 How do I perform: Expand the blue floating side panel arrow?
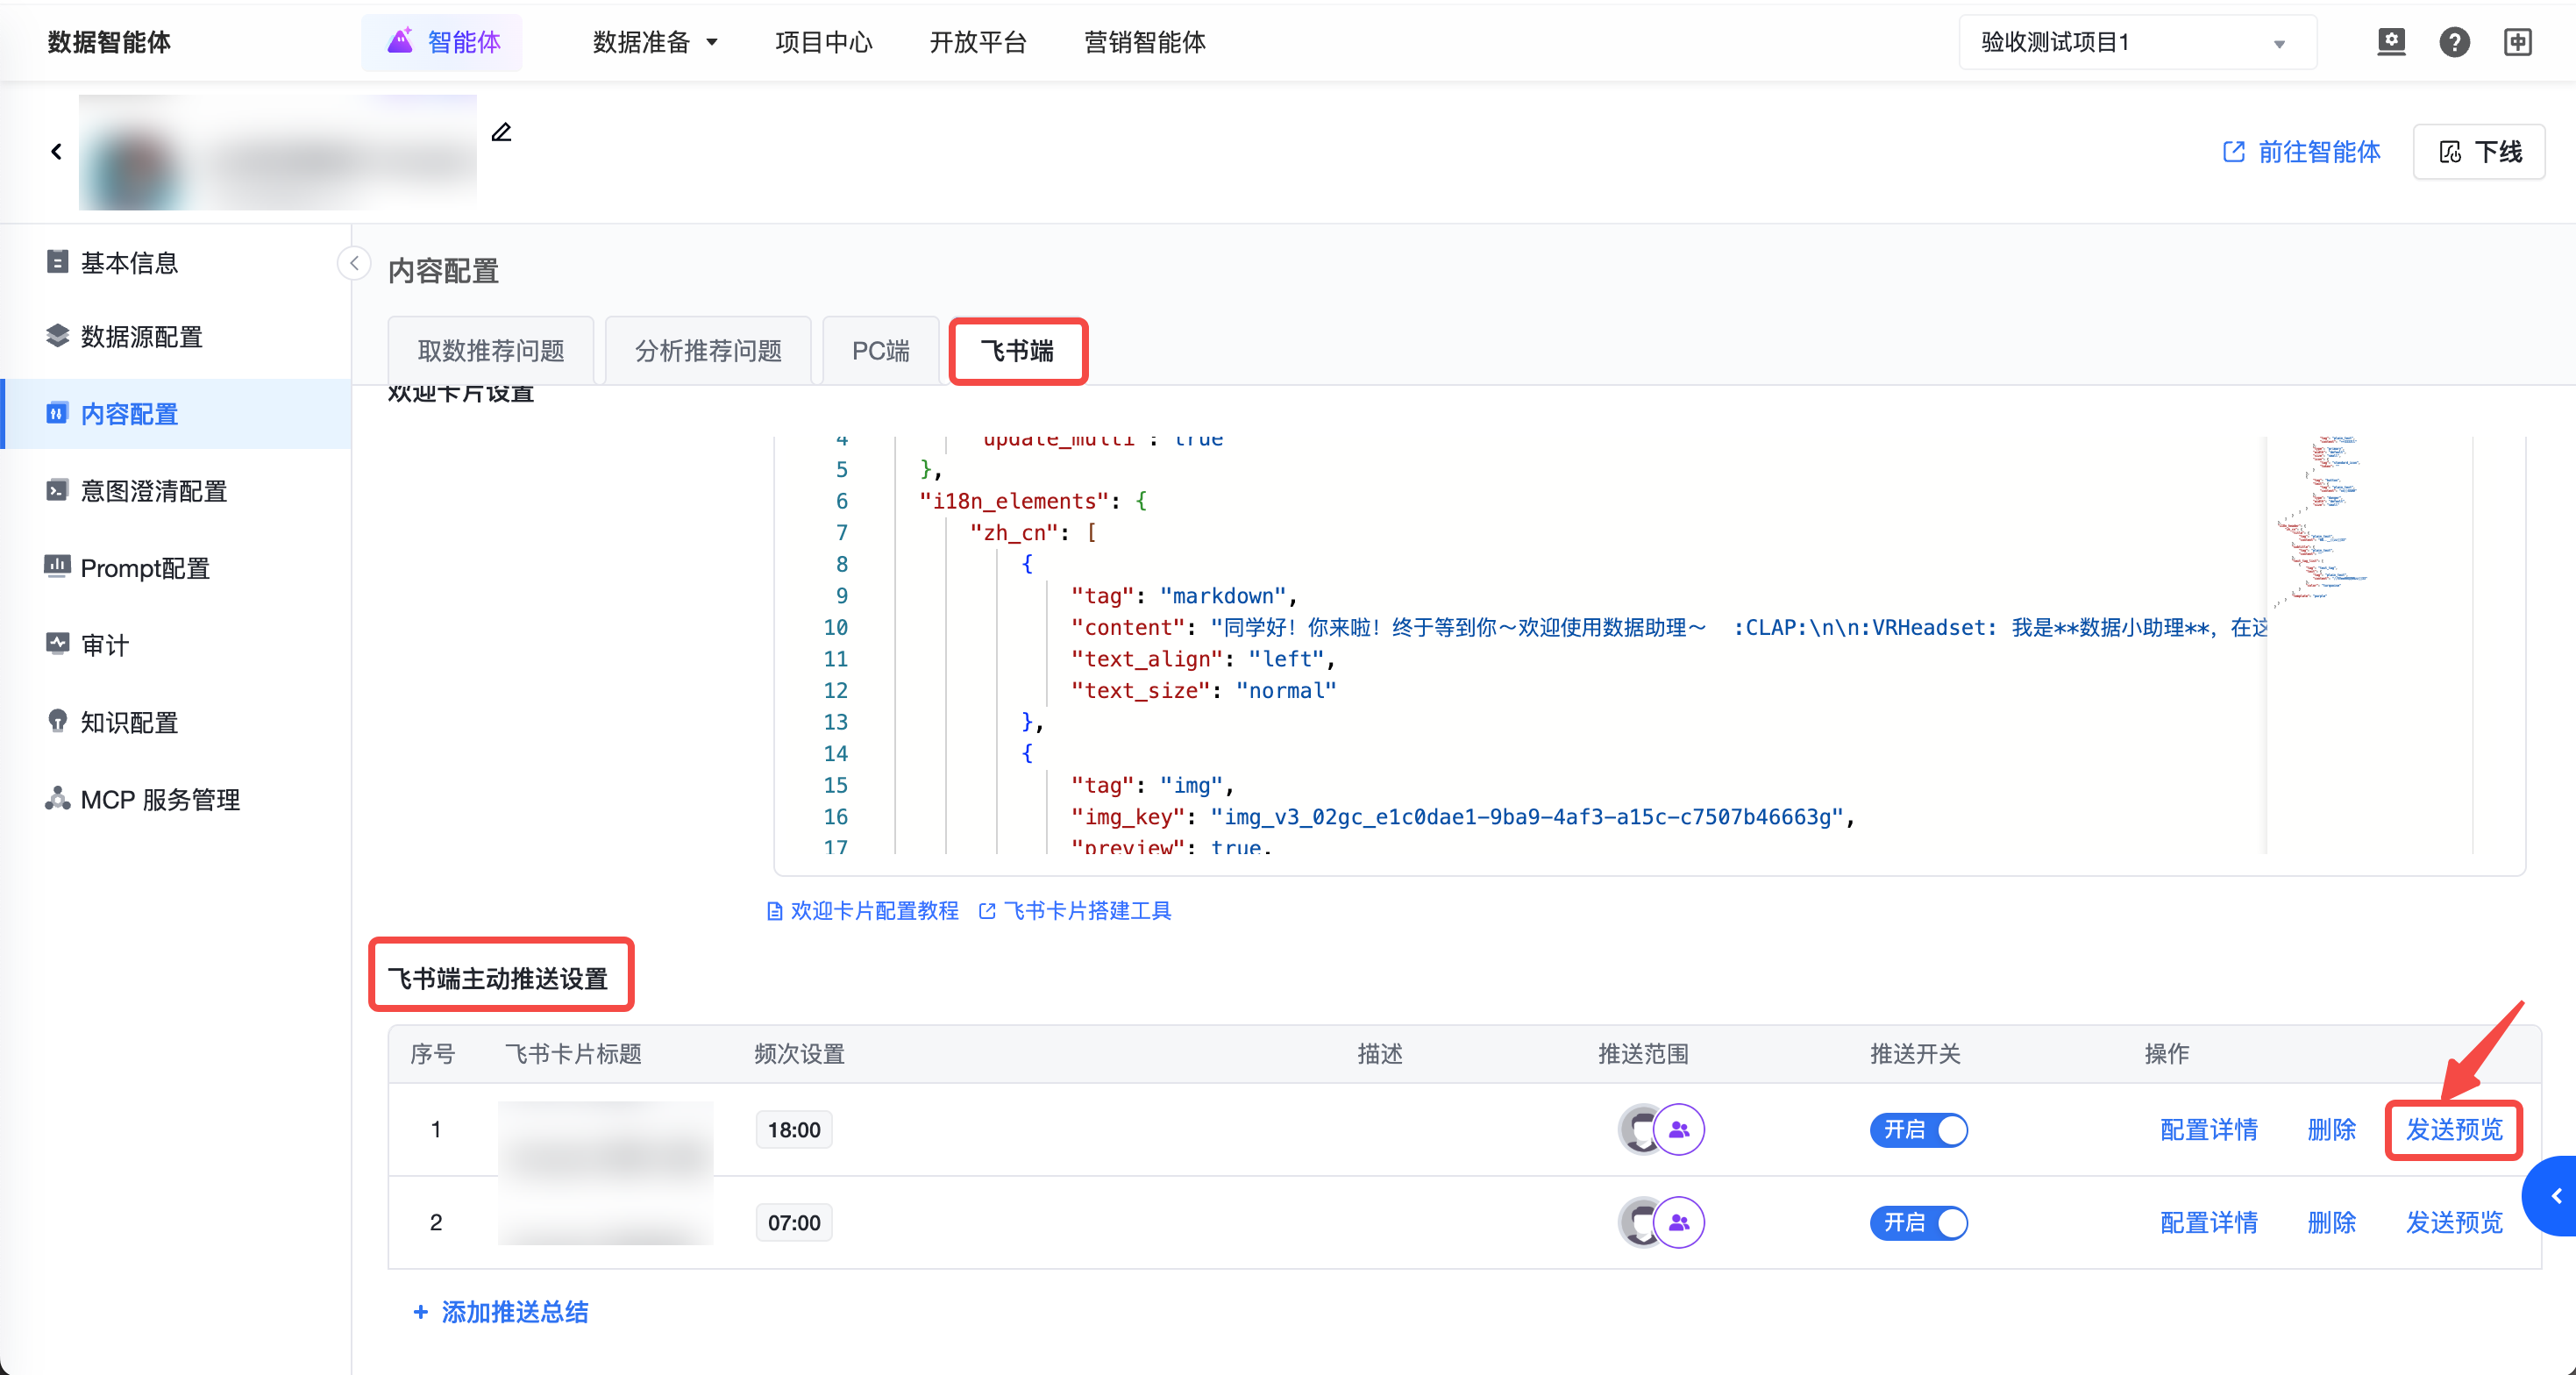pos(2556,1196)
